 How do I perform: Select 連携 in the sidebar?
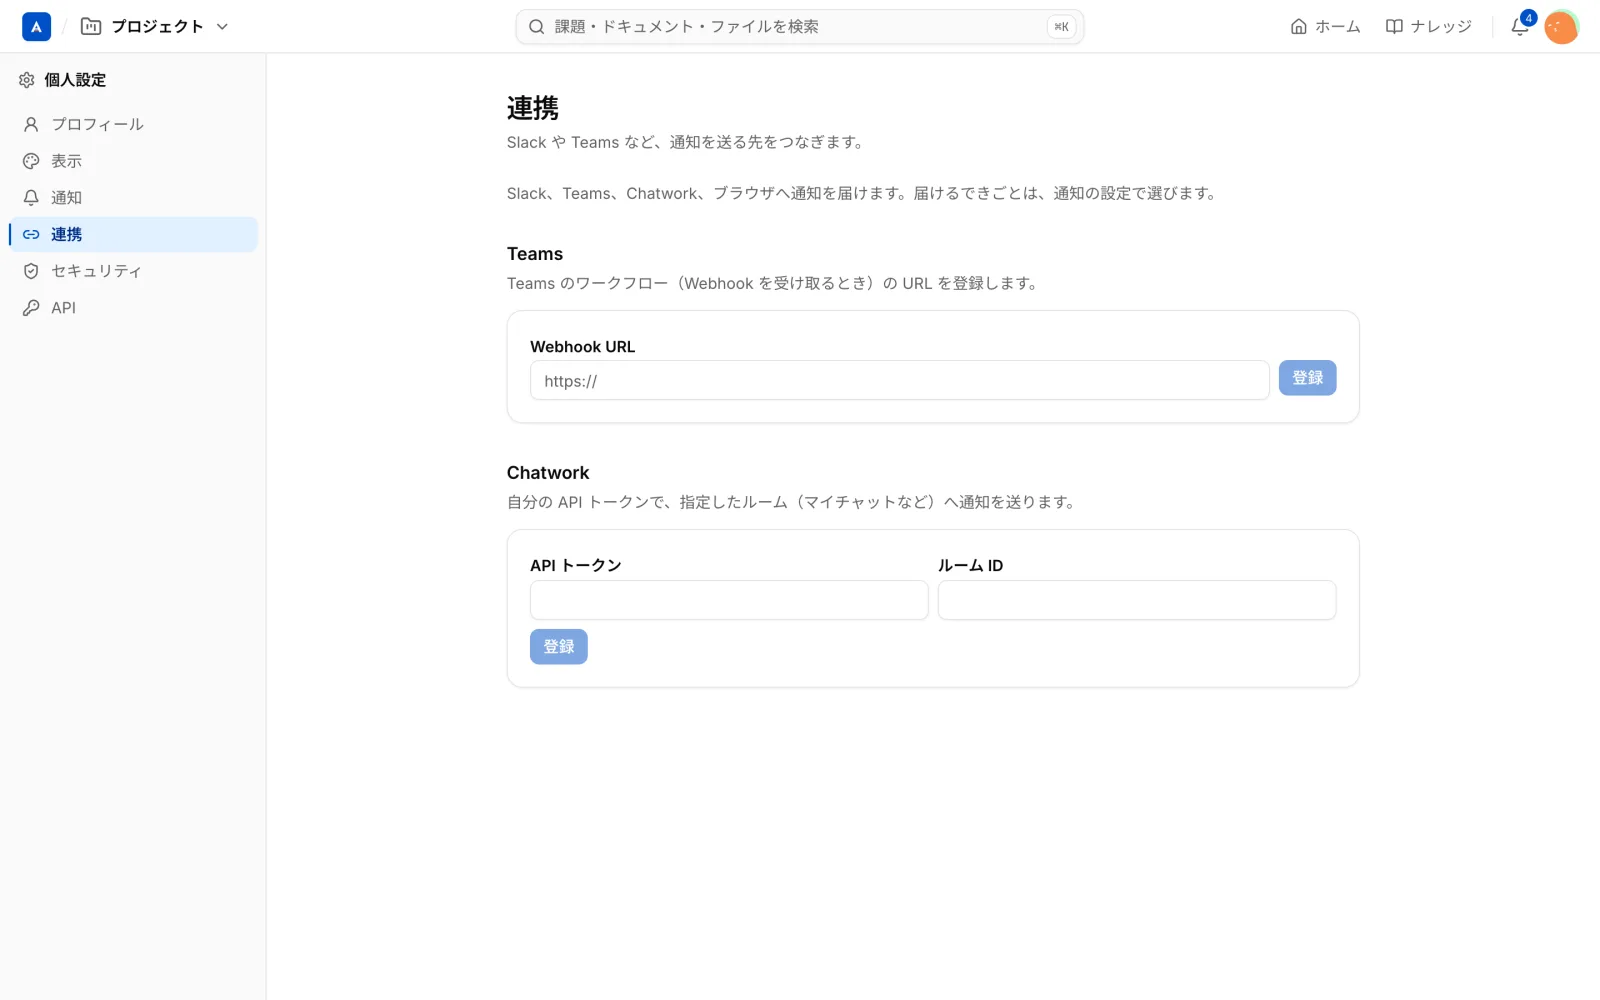click(133, 234)
